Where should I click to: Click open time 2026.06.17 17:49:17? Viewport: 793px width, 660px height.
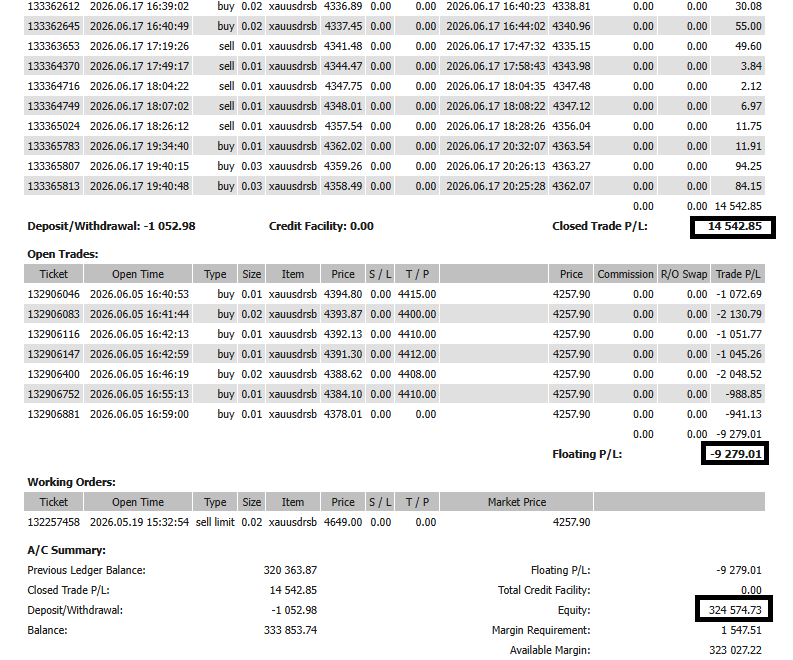point(139,66)
